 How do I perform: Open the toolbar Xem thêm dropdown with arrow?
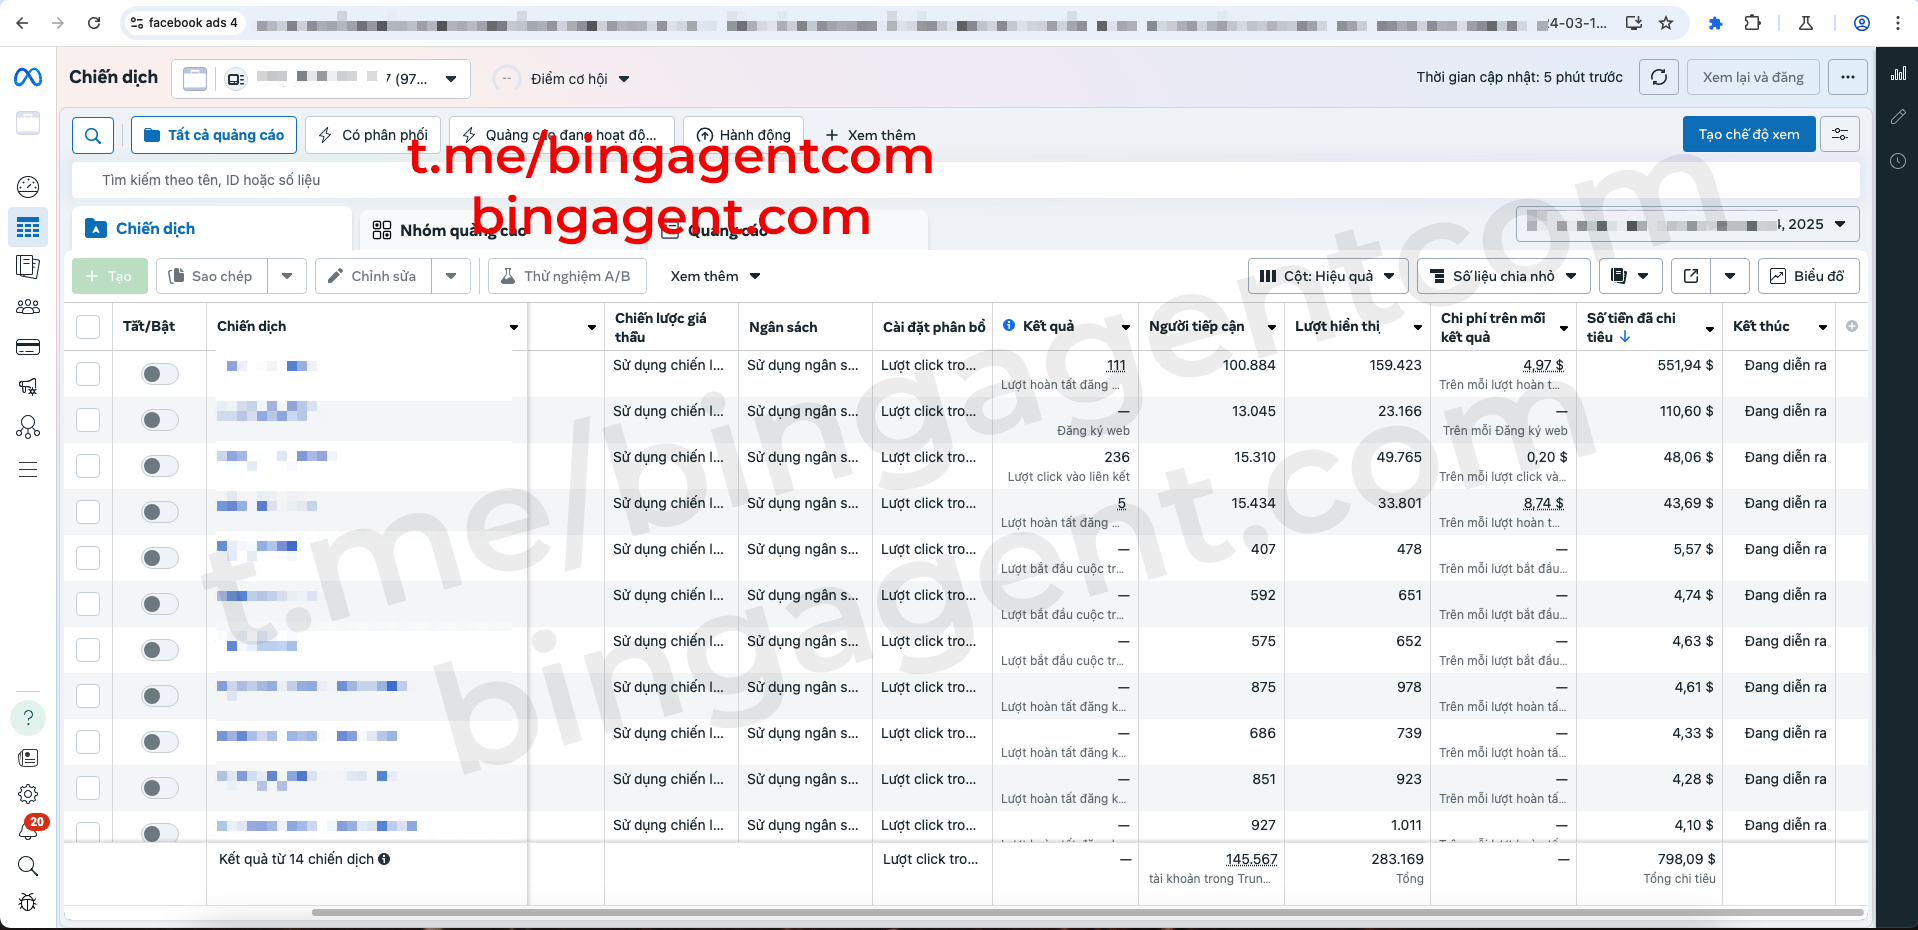715,276
